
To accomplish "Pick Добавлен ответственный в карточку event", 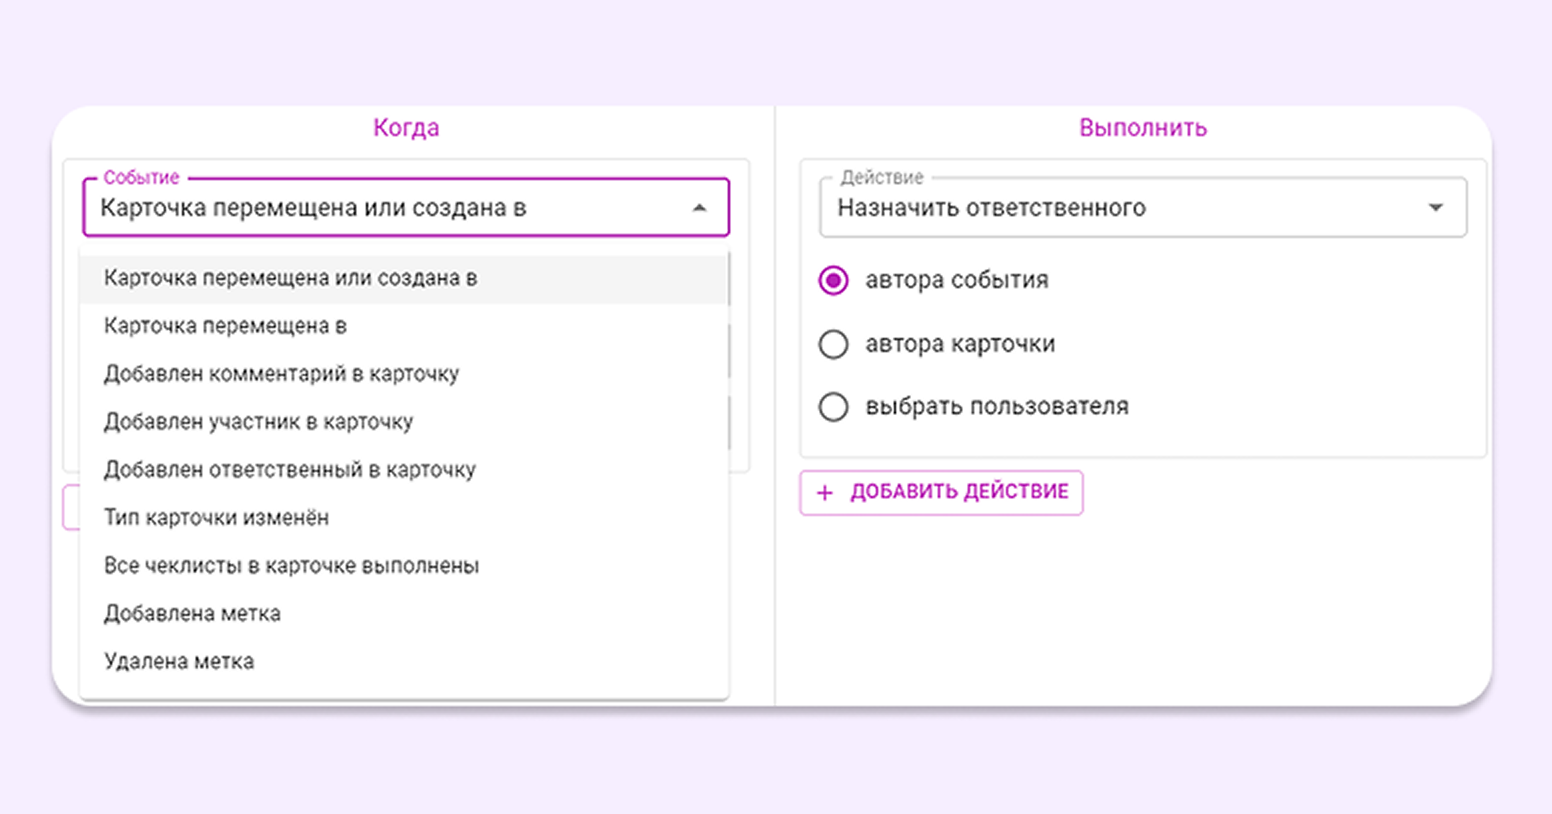I will point(289,470).
